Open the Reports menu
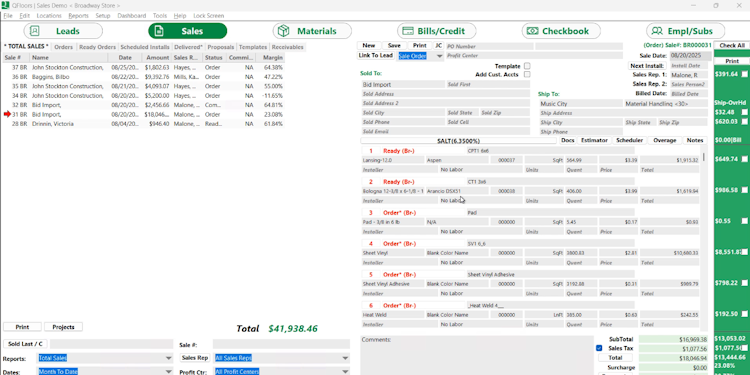Viewport: 750px width, 375px height. 78,16
